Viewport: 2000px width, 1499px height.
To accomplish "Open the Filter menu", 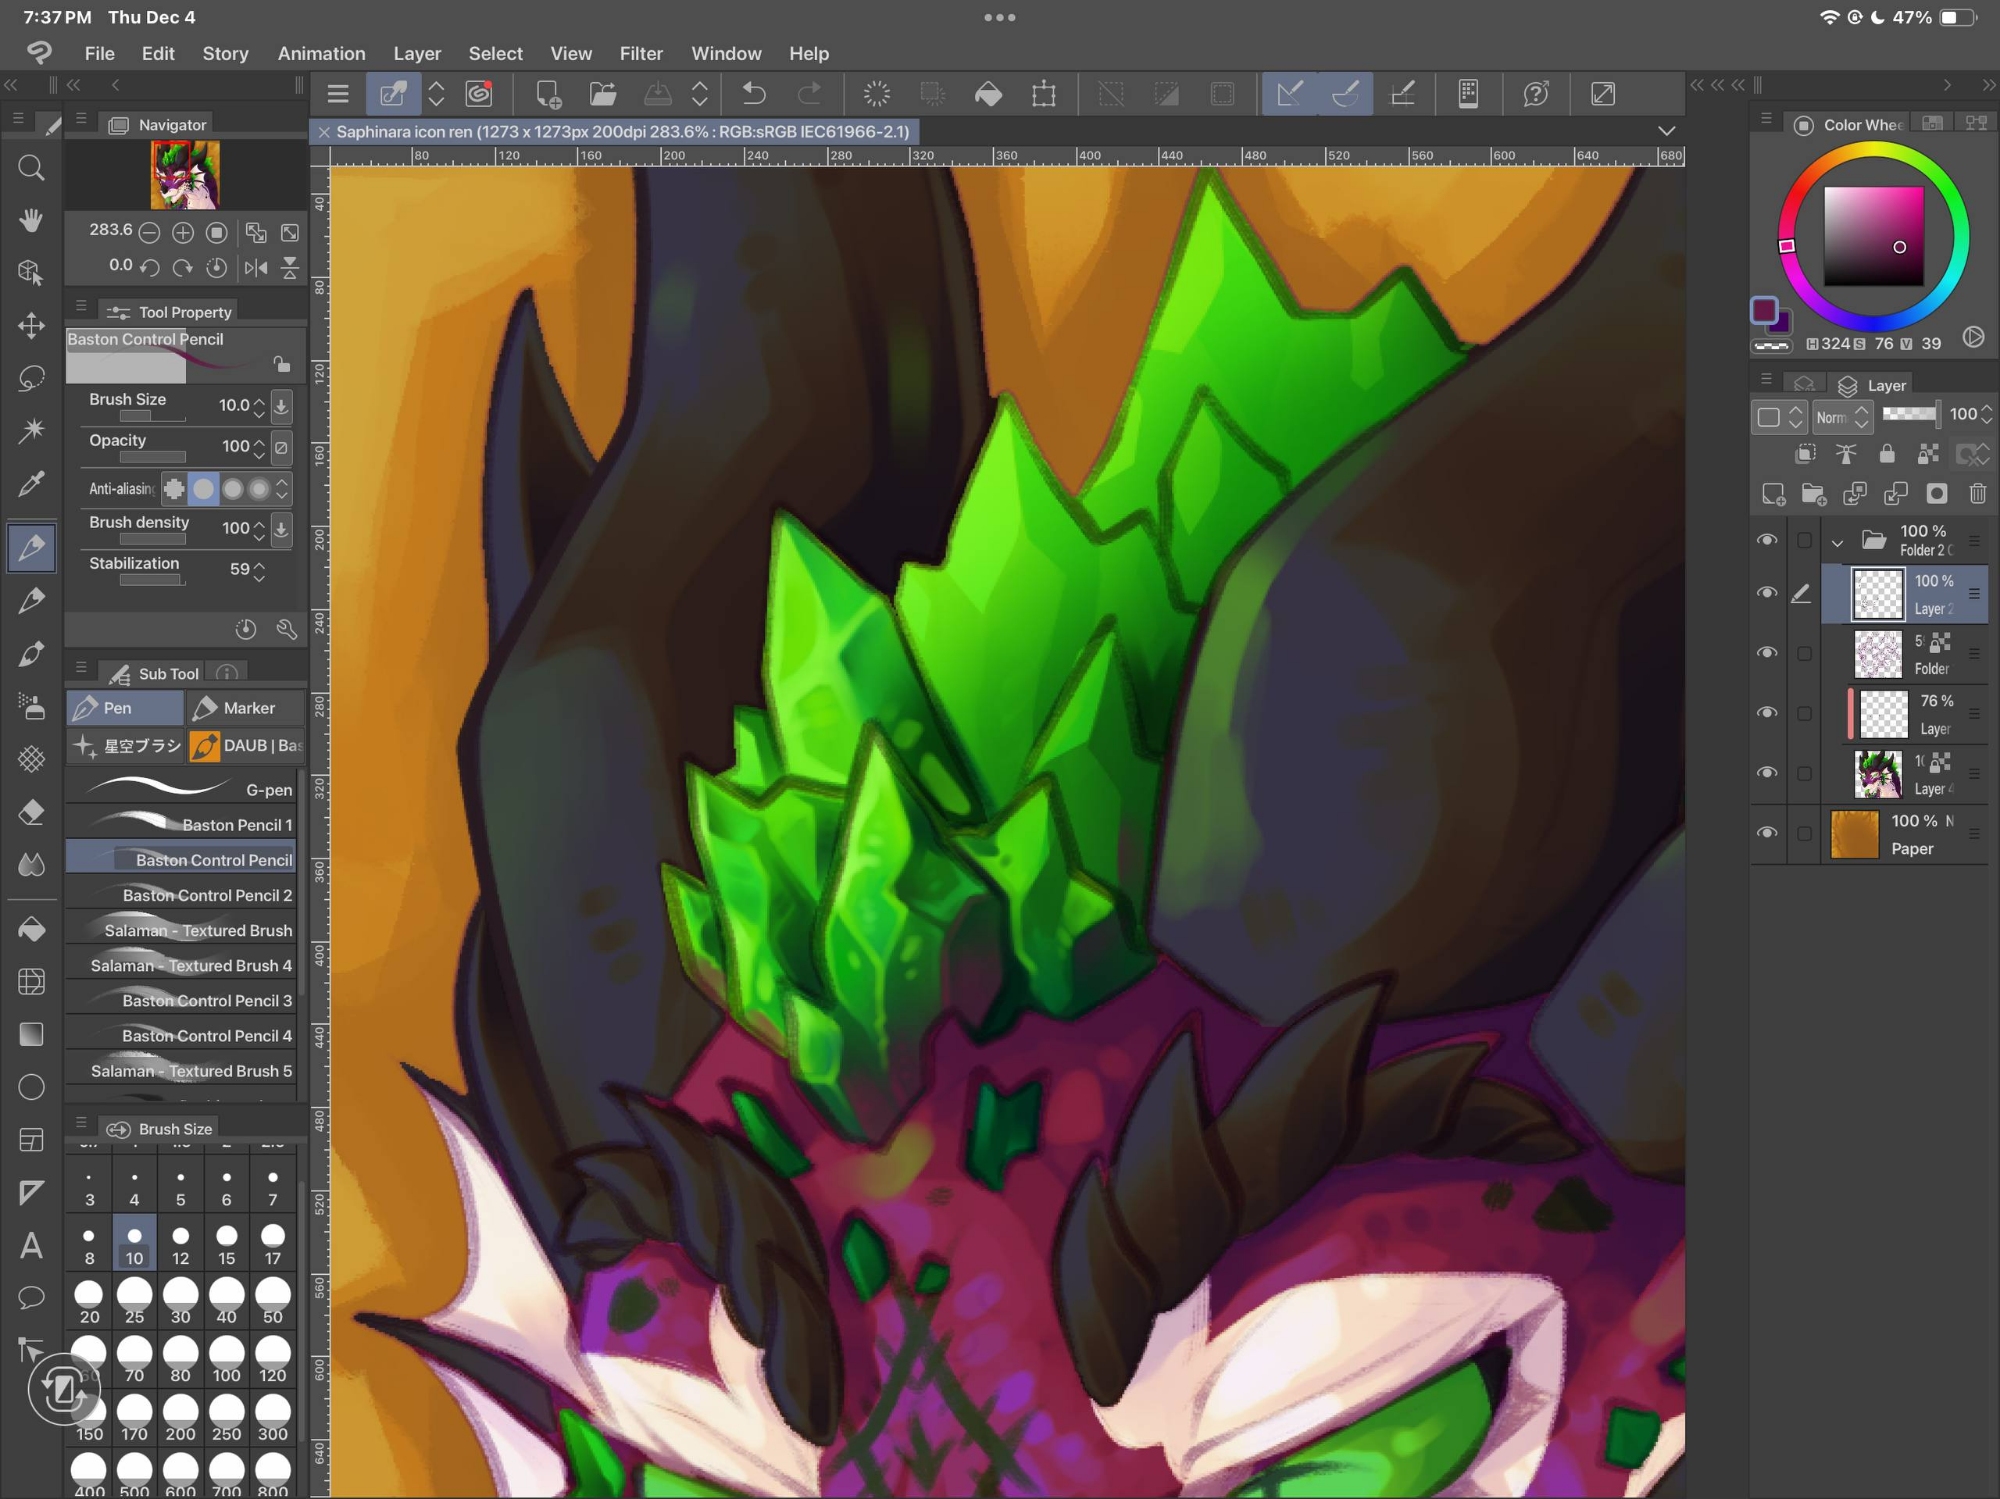I will pyautogui.click(x=640, y=53).
